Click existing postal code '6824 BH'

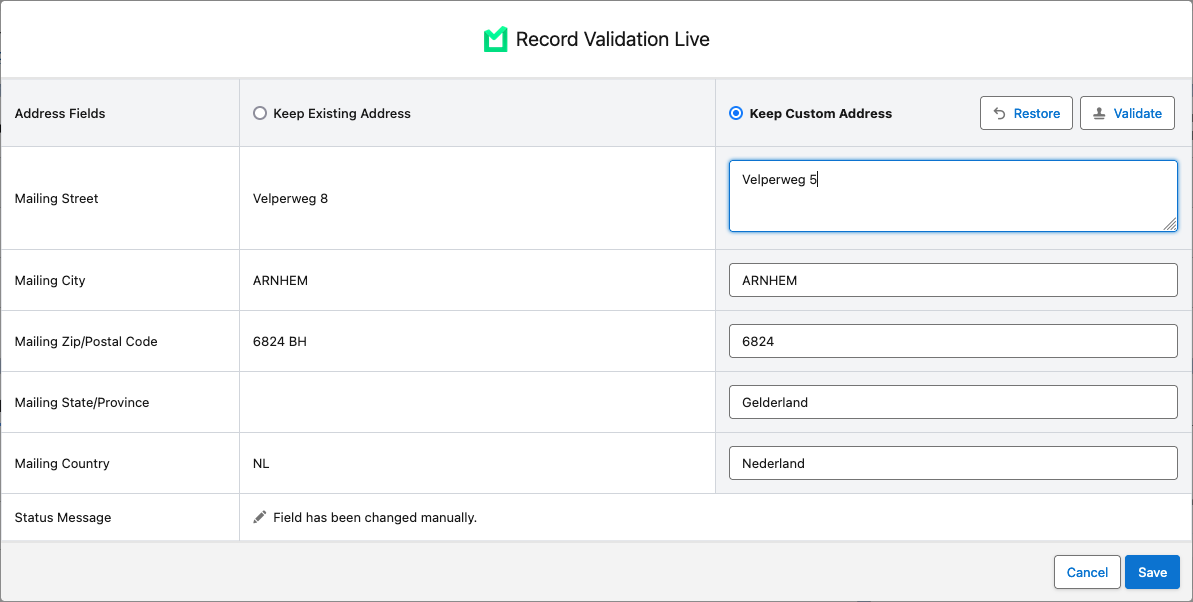(x=279, y=342)
